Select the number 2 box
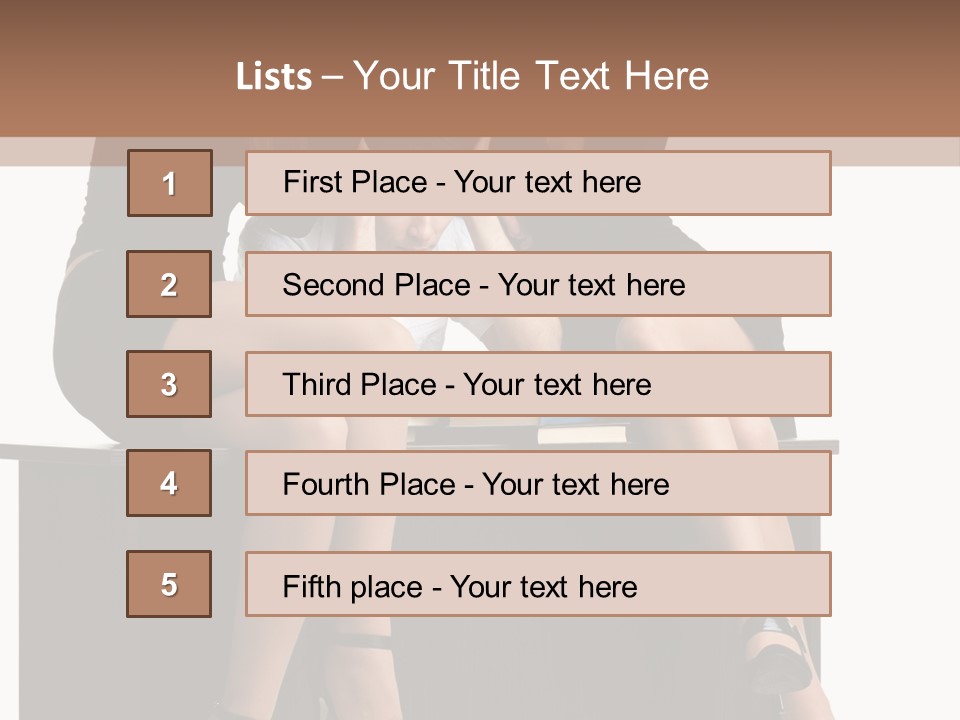 click(x=169, y=284)
